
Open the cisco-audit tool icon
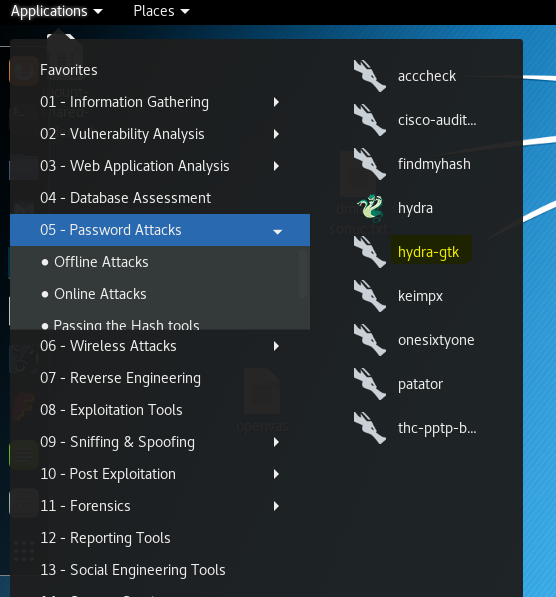pyautogui.click(x=370, y=120)
